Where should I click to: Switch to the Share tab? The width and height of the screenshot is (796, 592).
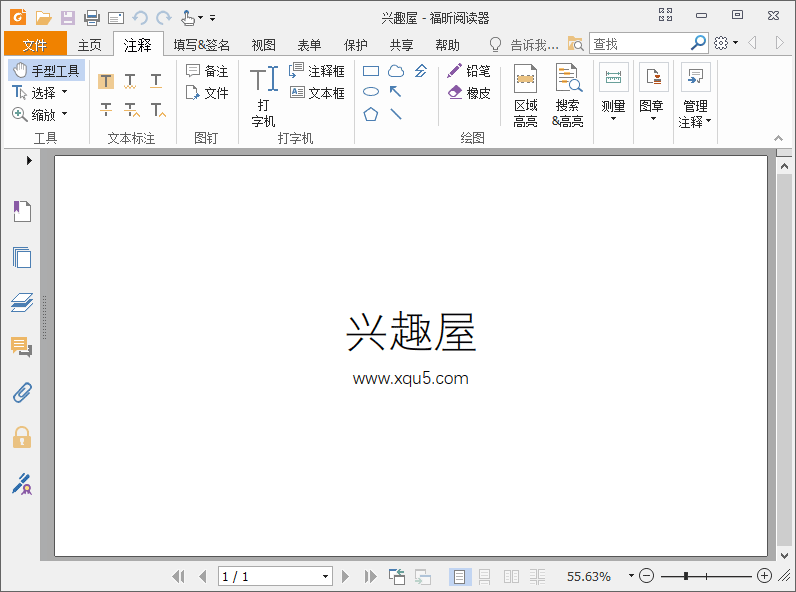[402, 45]
